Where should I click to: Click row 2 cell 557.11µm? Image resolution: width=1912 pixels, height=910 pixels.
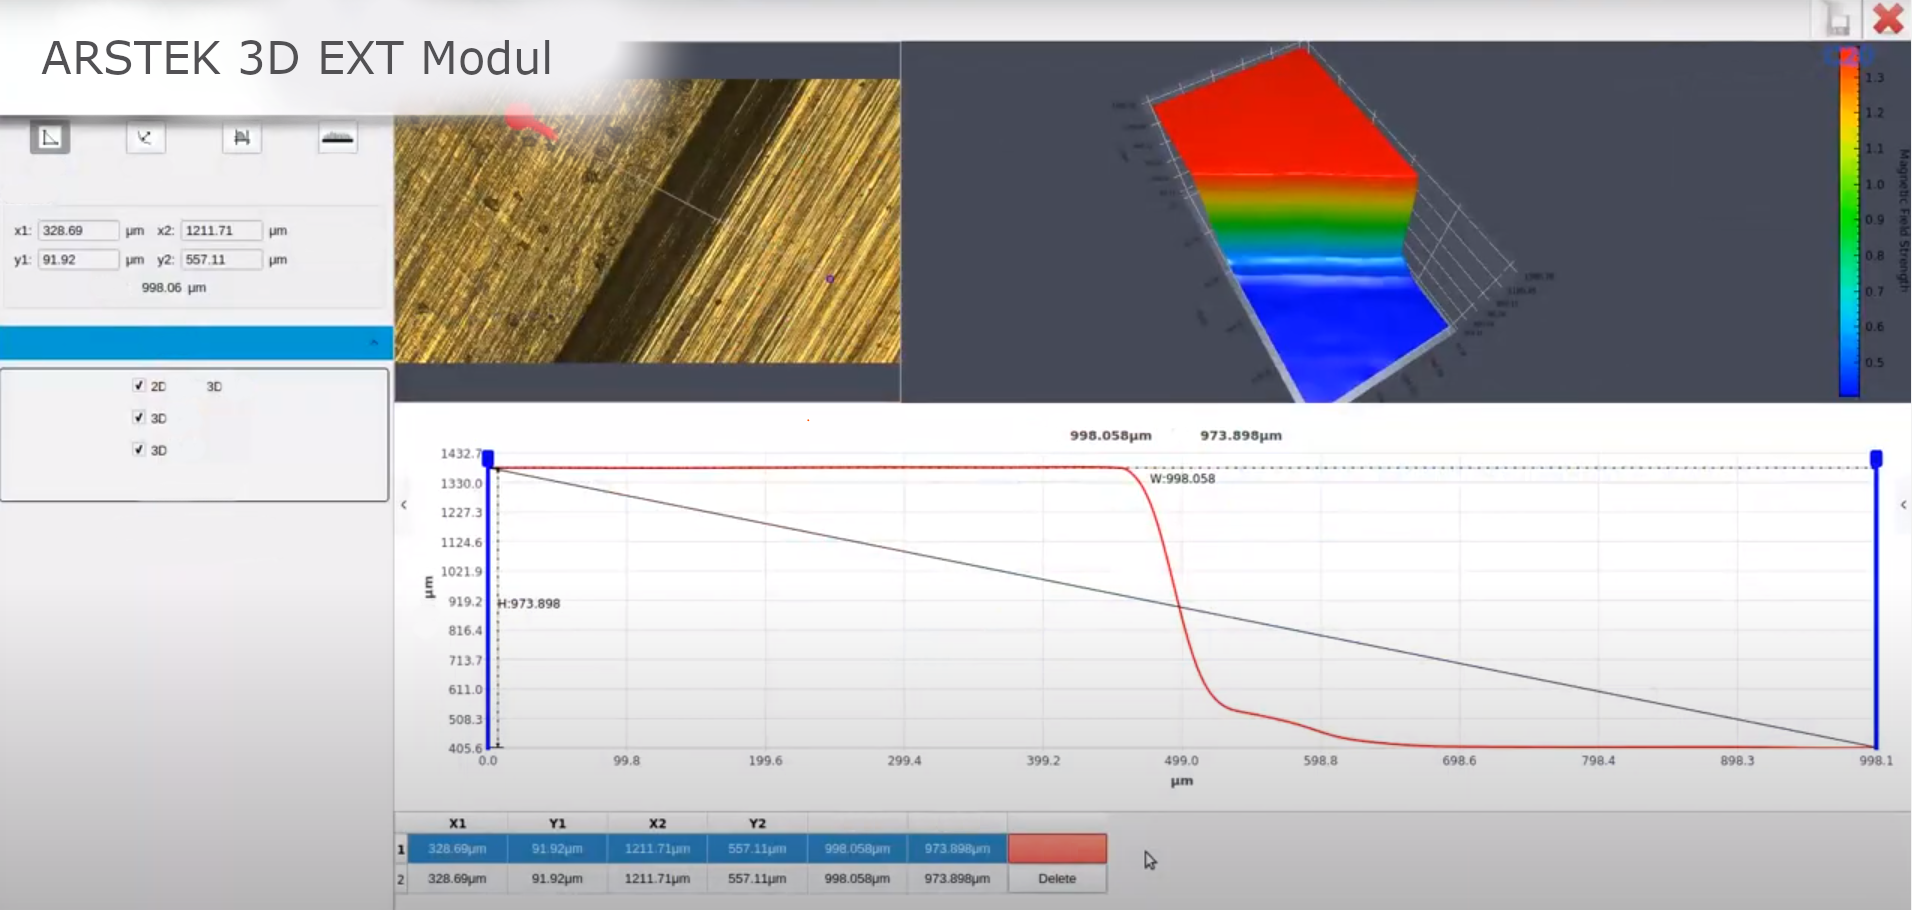pyautogui.click(x=757, y=879)
